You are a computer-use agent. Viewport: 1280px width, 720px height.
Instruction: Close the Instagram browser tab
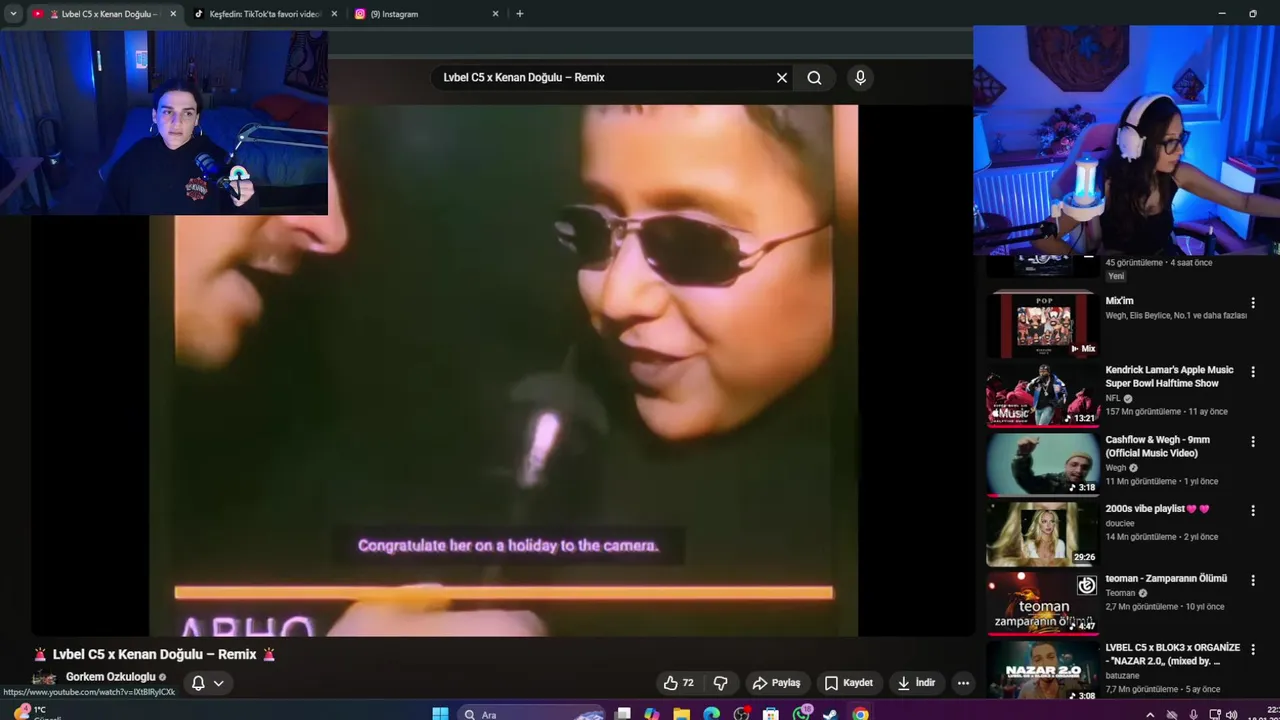[x=495, y=14]
